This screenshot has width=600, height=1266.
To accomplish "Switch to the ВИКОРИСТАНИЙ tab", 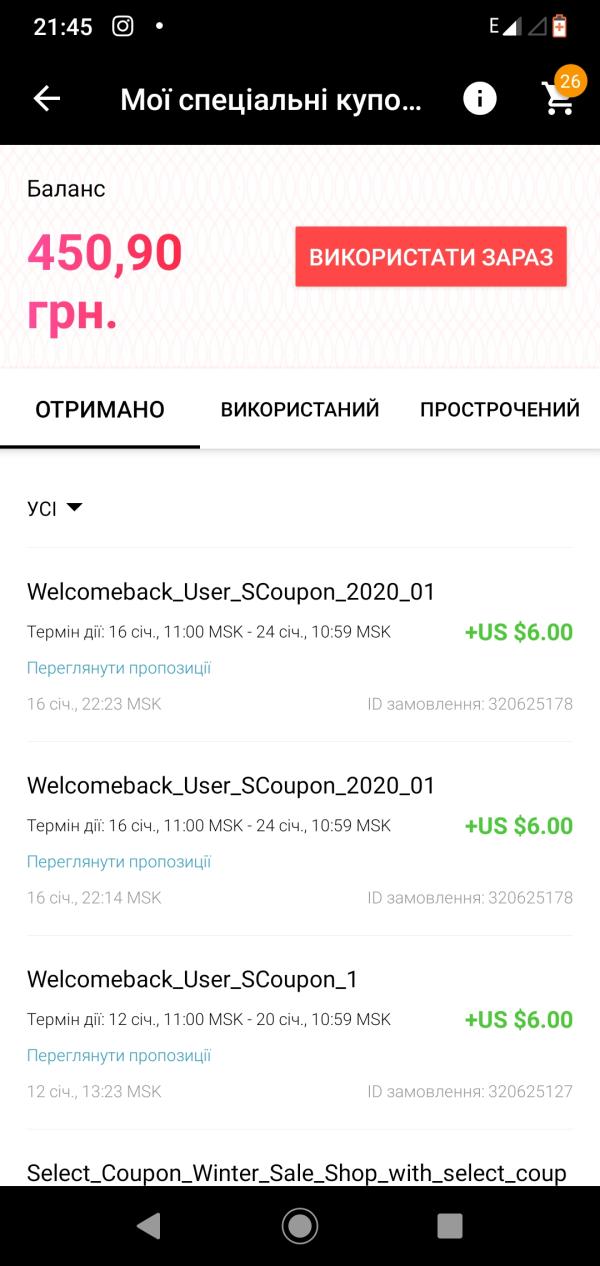I will 300,410.
